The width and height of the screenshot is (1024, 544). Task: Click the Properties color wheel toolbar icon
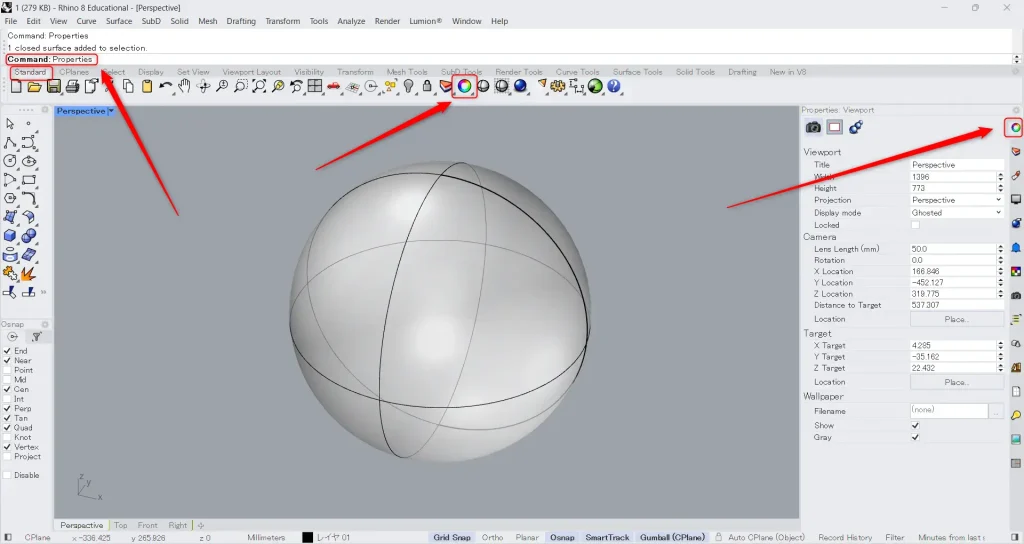(464, 87)
